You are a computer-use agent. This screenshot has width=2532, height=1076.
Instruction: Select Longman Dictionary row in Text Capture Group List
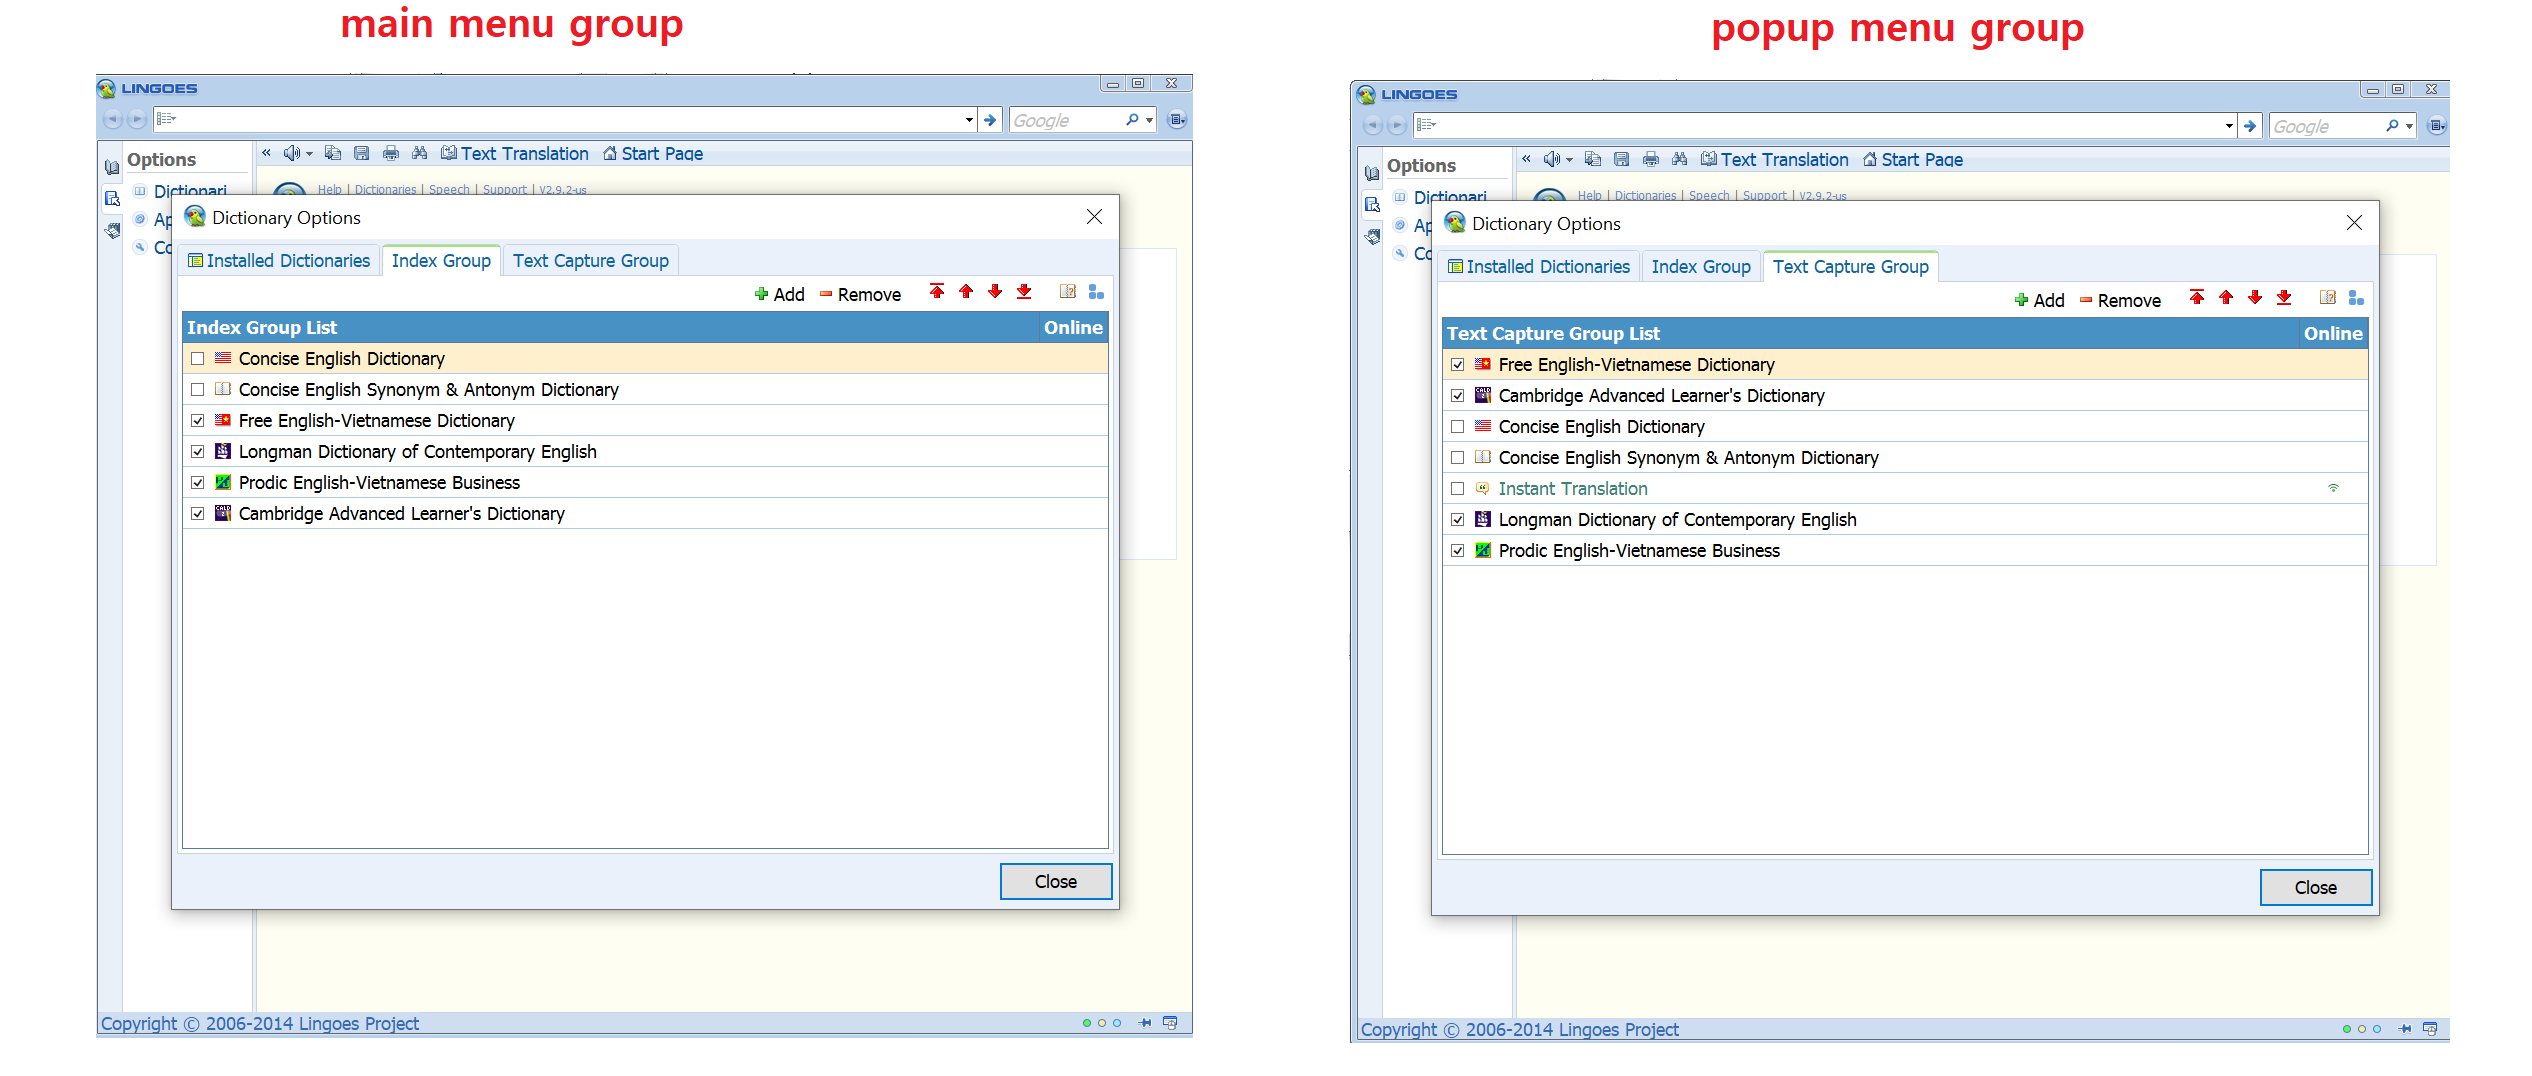(1905, 520)
